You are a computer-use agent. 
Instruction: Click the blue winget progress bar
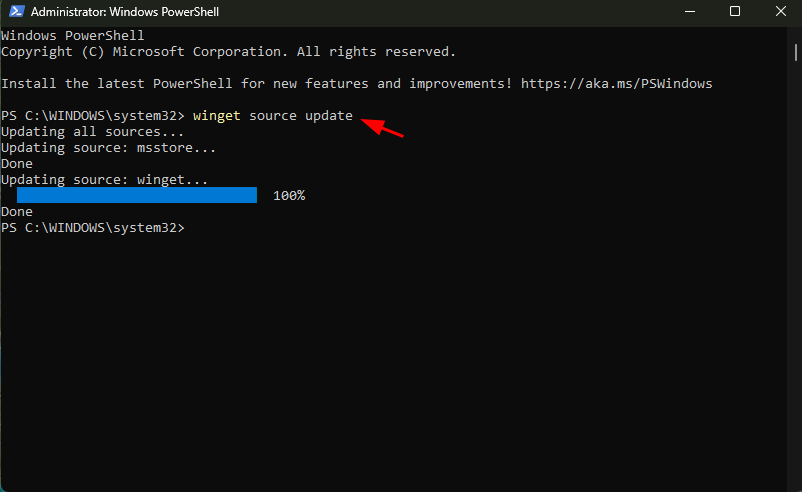pos(137,195)
